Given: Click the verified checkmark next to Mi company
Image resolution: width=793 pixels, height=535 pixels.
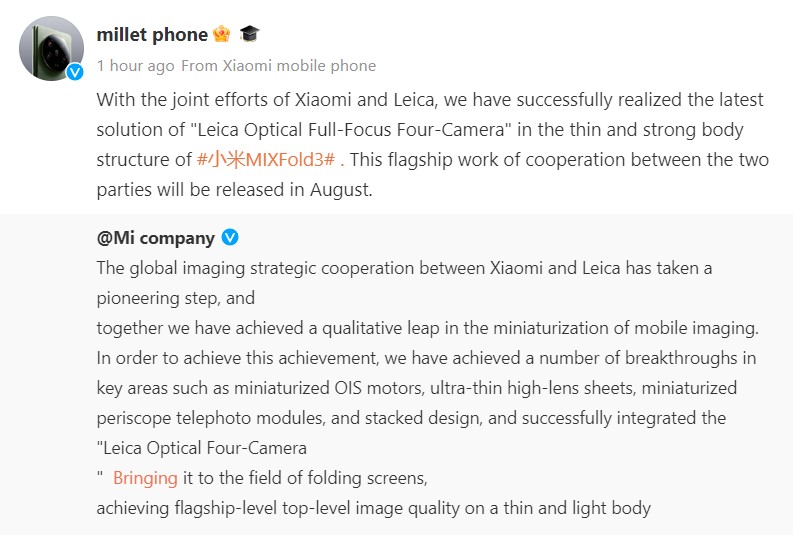Looking at the screenshot, I should coord(230,237).
